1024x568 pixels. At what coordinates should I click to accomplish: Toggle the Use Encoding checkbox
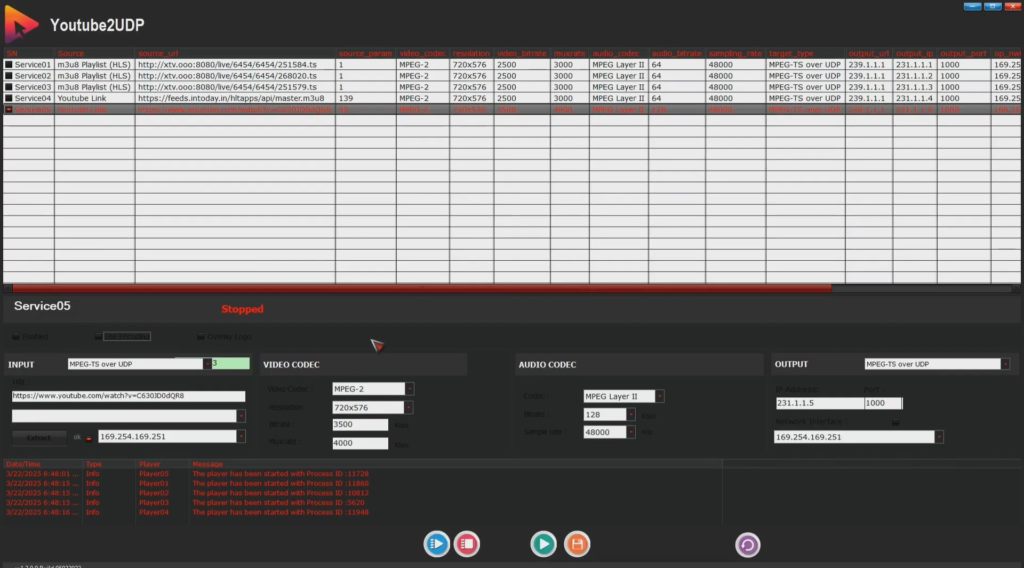(x=98, y=337)
